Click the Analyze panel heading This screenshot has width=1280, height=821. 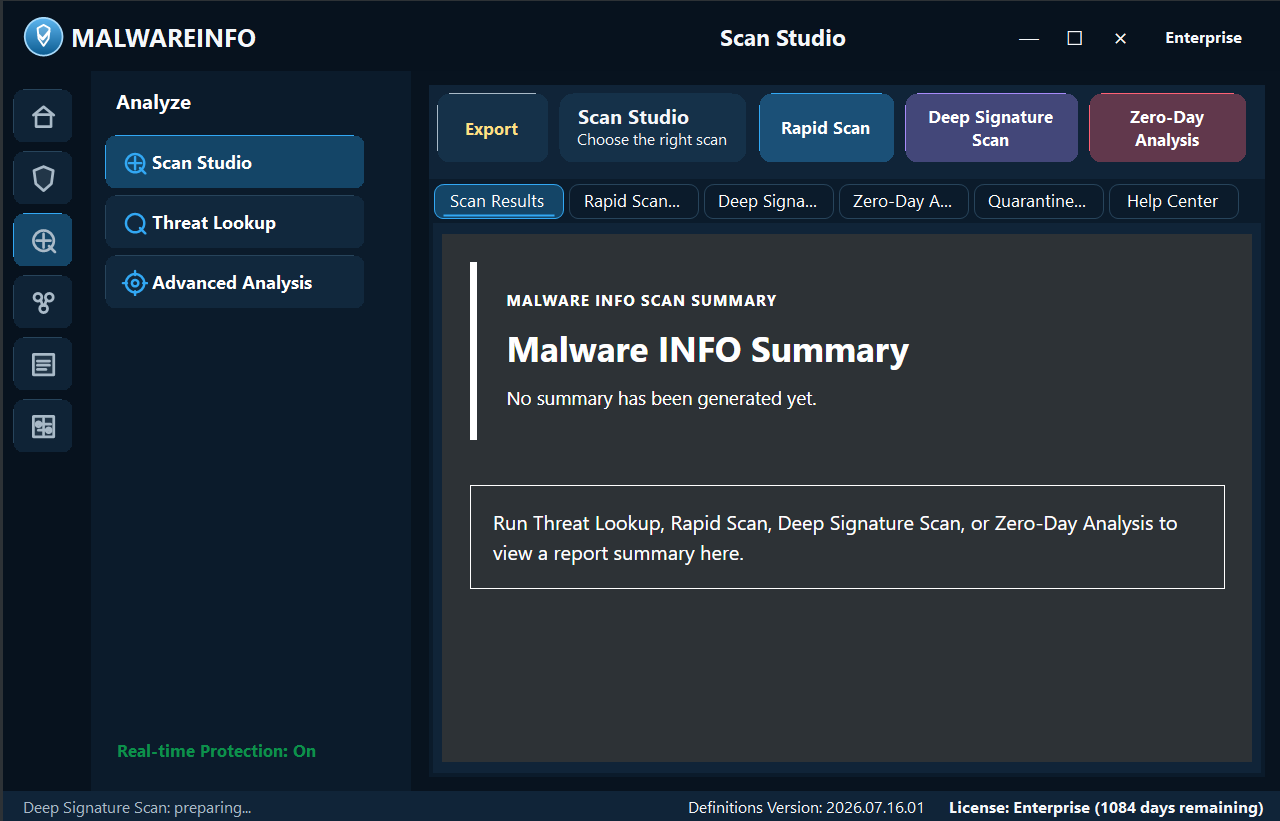[x=153, y=102]
